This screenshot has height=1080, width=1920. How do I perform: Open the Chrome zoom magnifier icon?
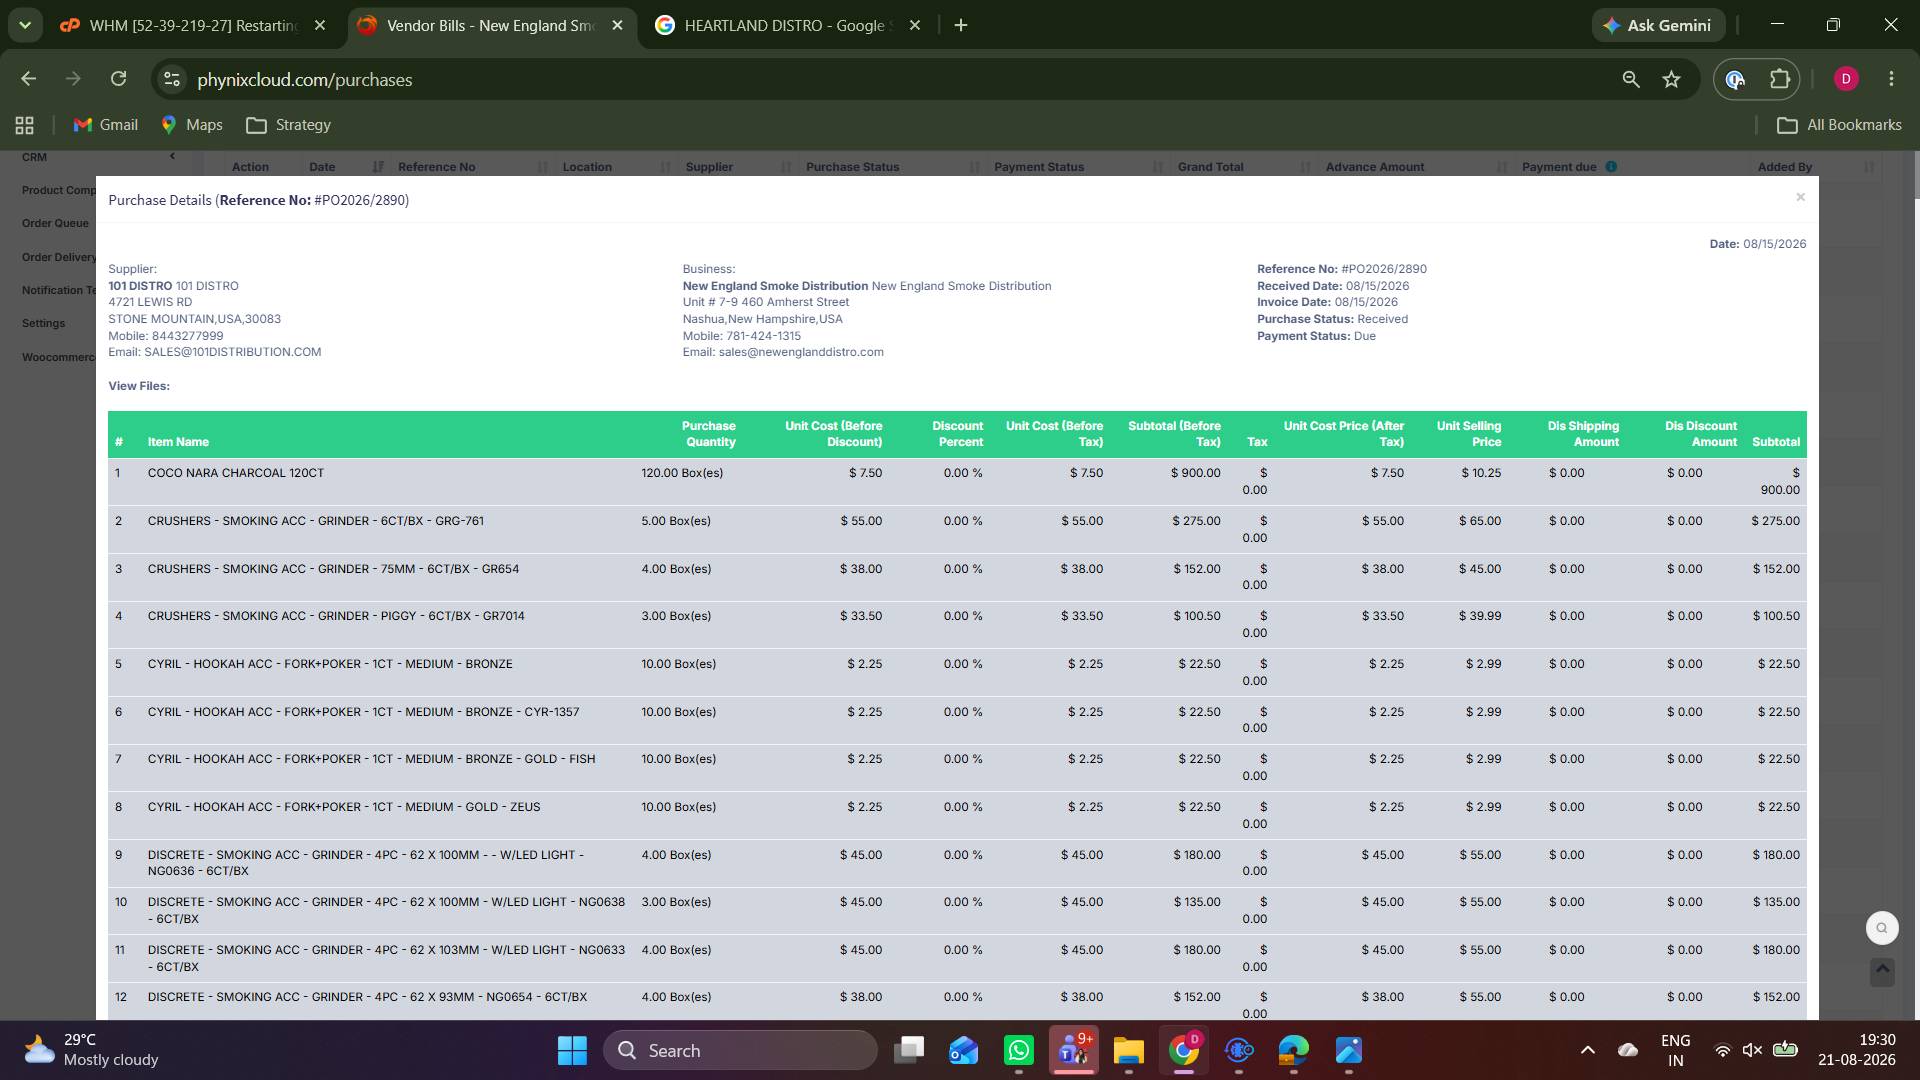[1630, 79]
